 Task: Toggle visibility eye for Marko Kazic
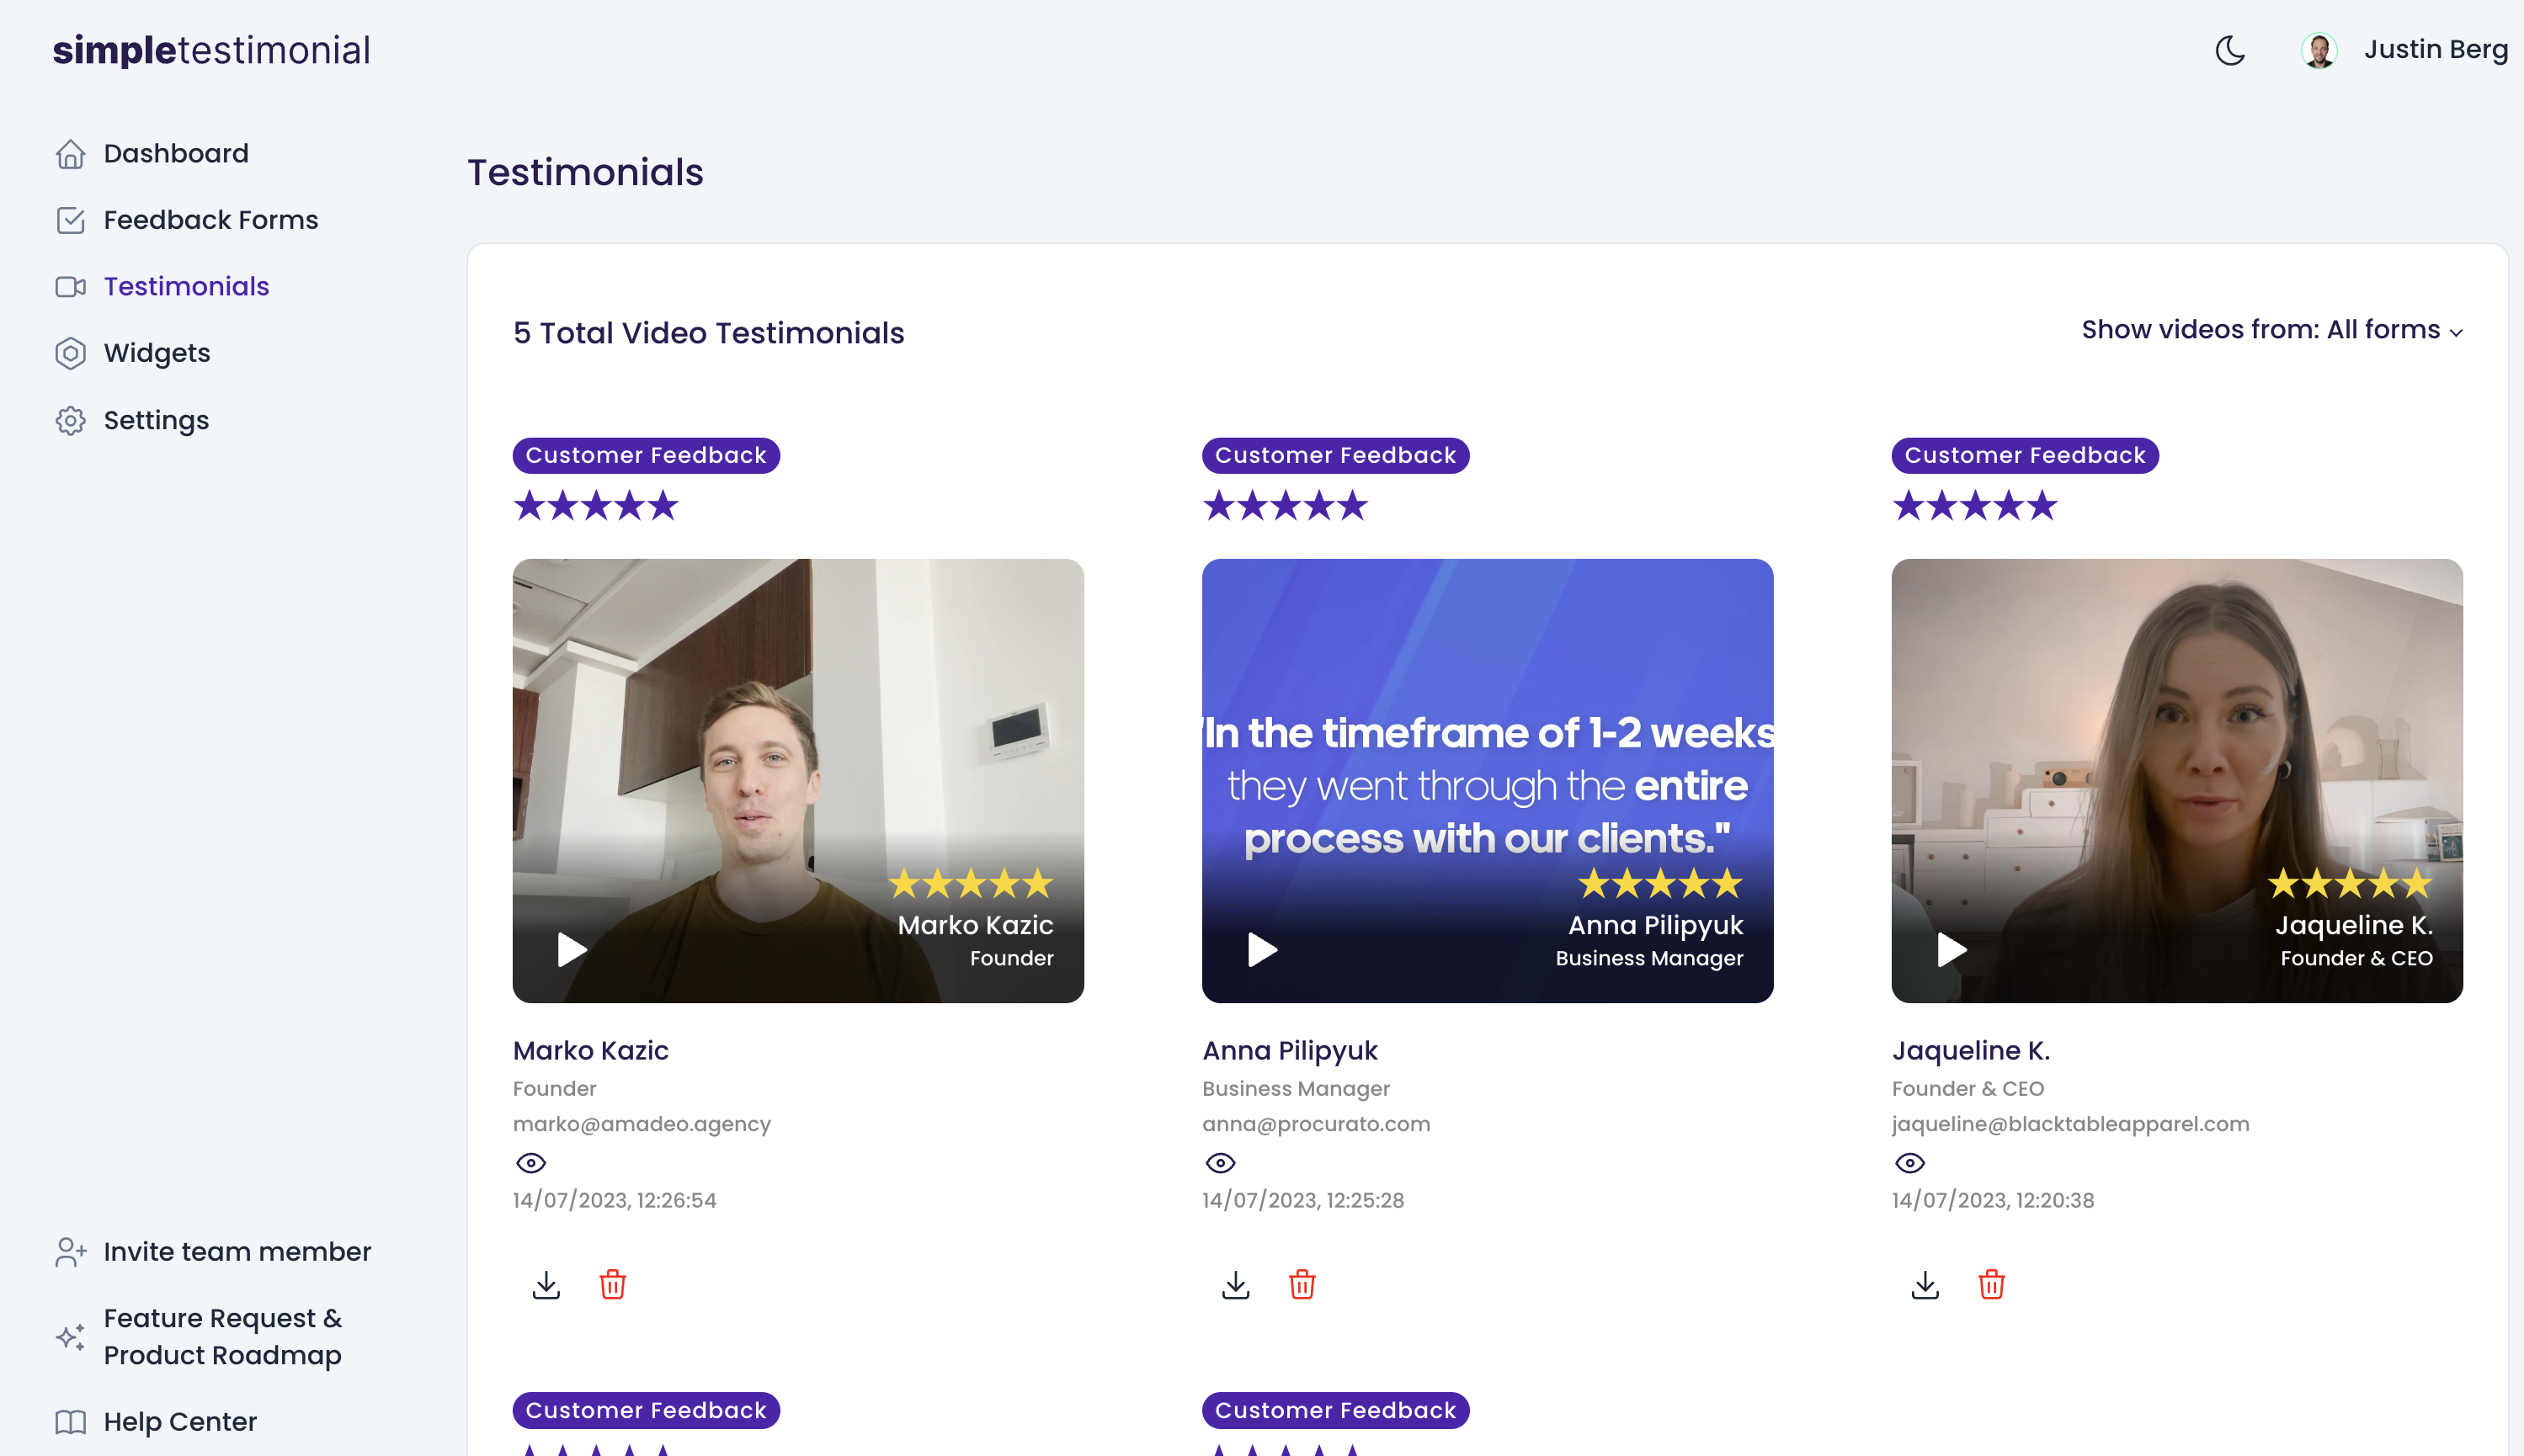pos(531,1163)
